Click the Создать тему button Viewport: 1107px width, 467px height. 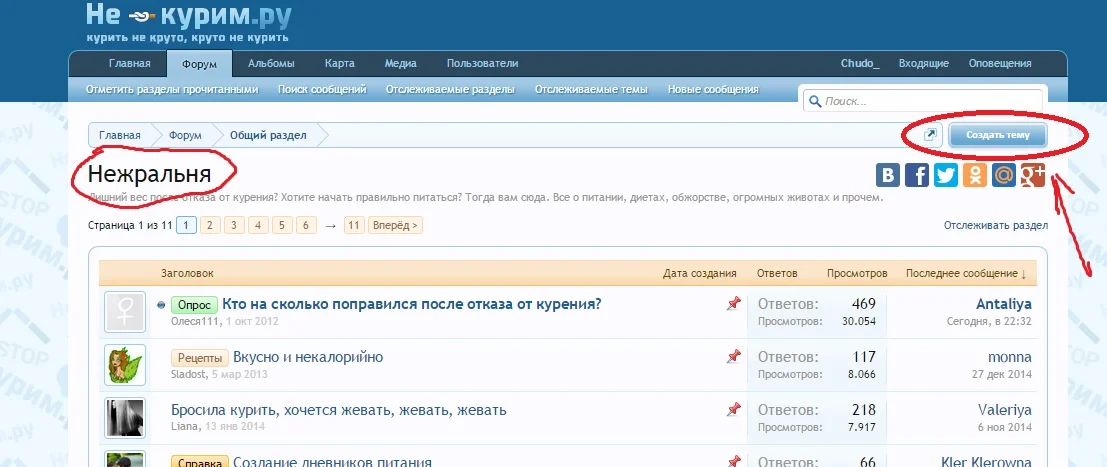998,135
